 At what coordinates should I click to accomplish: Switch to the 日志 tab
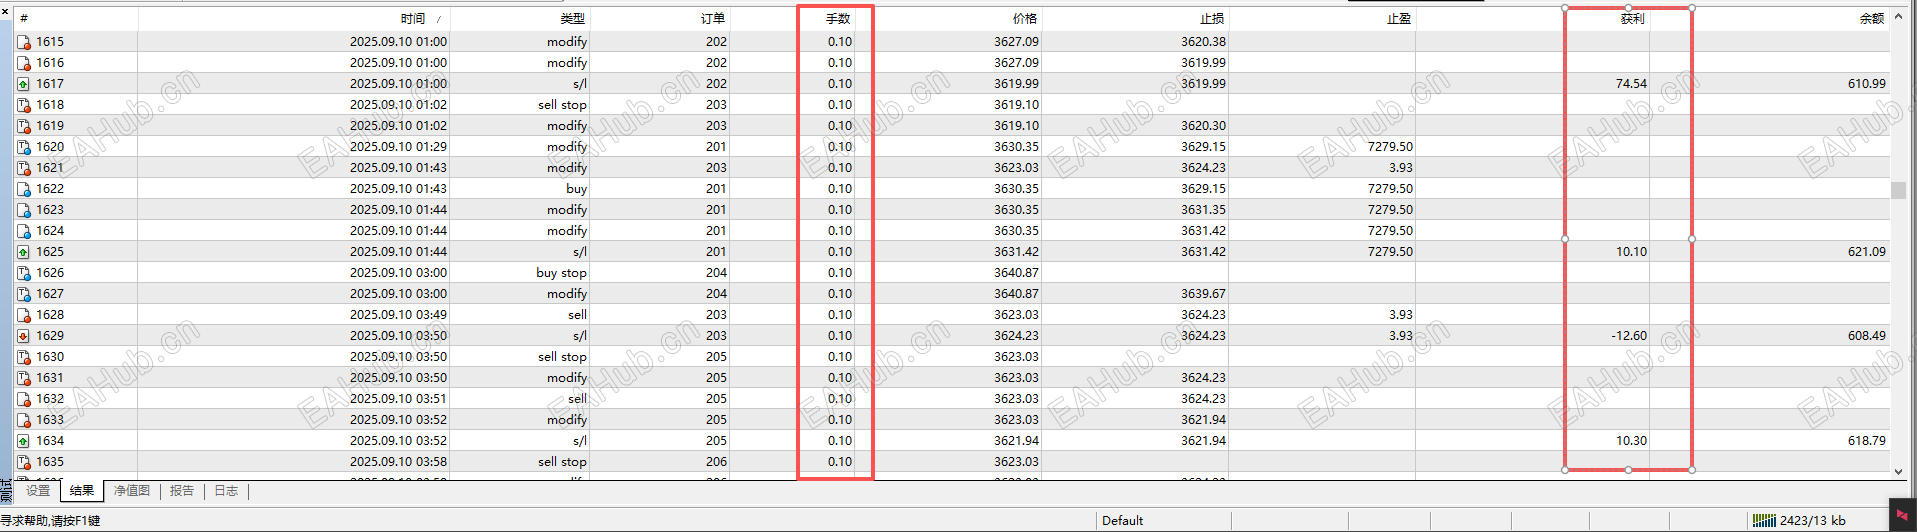tap(226, 491)
